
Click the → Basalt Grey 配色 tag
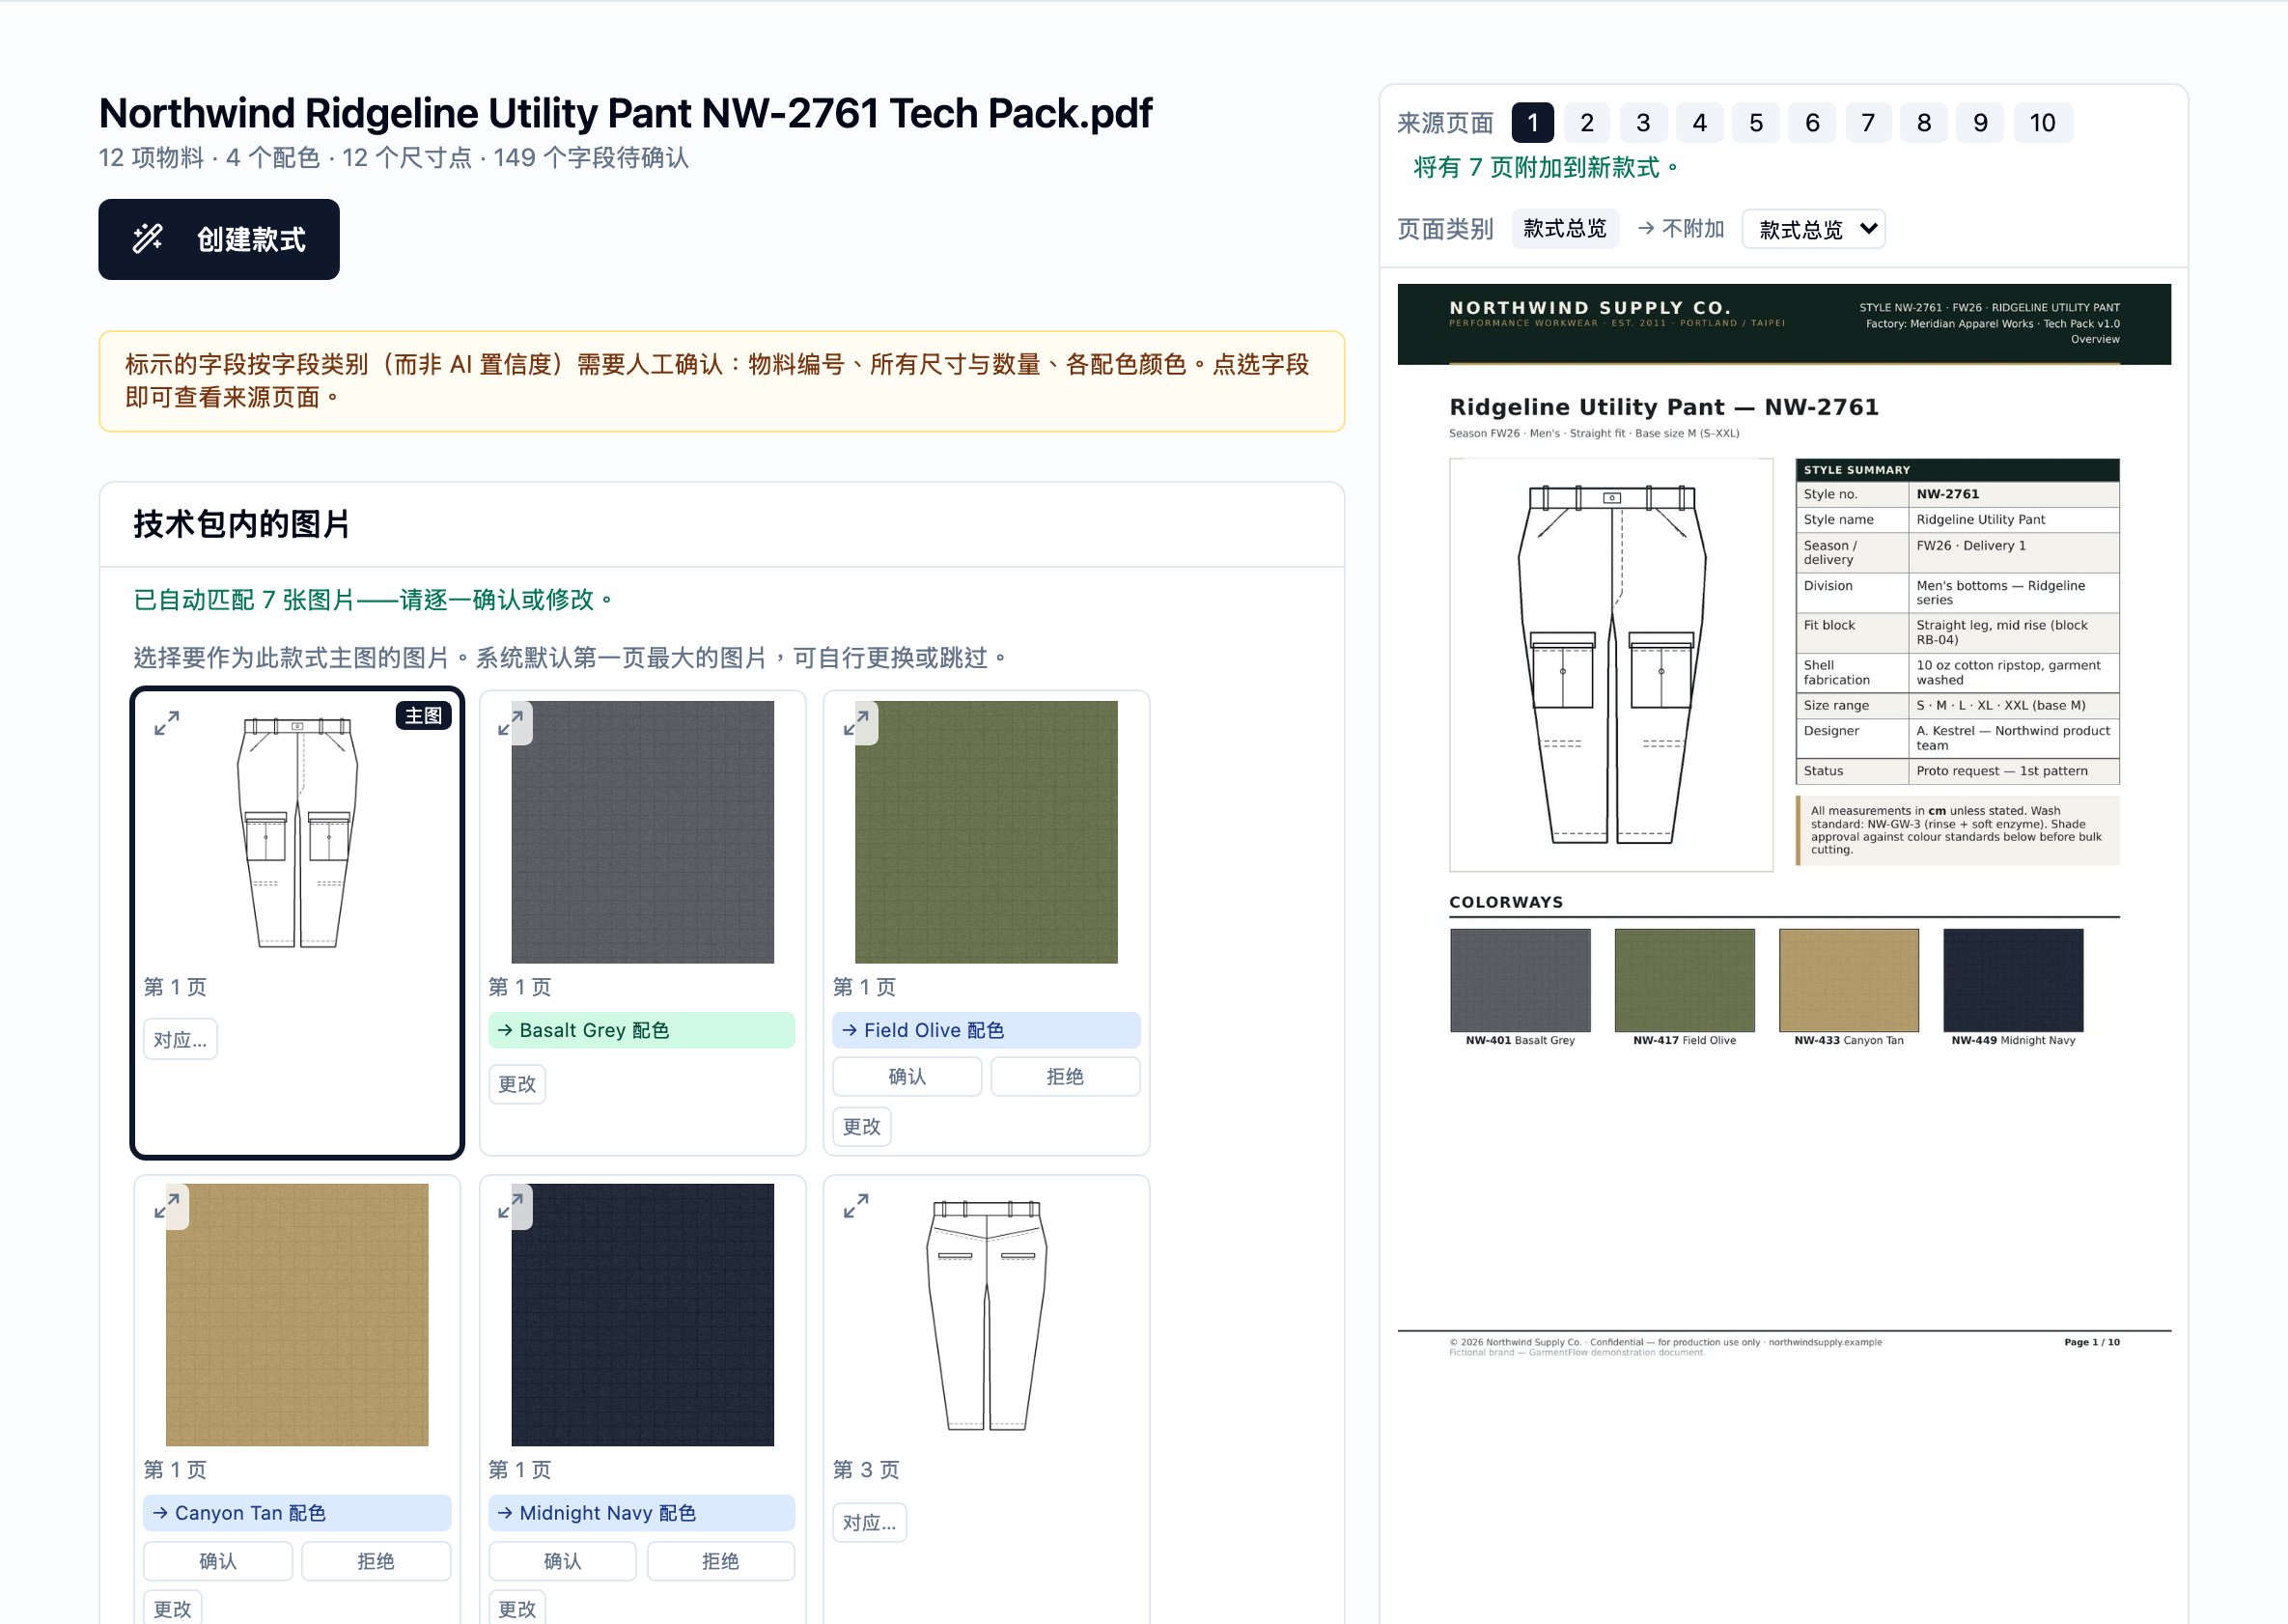coord(642,1030)
